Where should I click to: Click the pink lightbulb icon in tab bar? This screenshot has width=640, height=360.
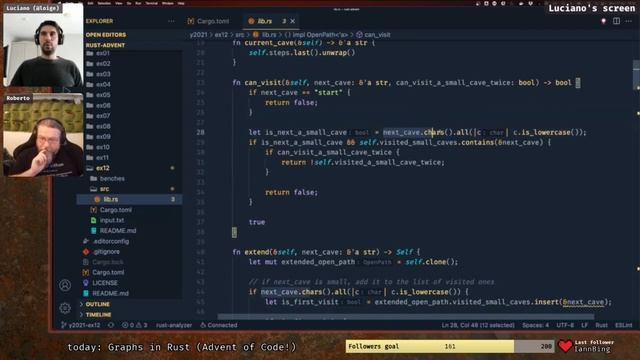603,21
